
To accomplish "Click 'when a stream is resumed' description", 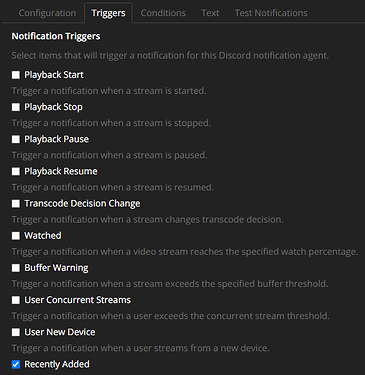I will pos(112,187).
